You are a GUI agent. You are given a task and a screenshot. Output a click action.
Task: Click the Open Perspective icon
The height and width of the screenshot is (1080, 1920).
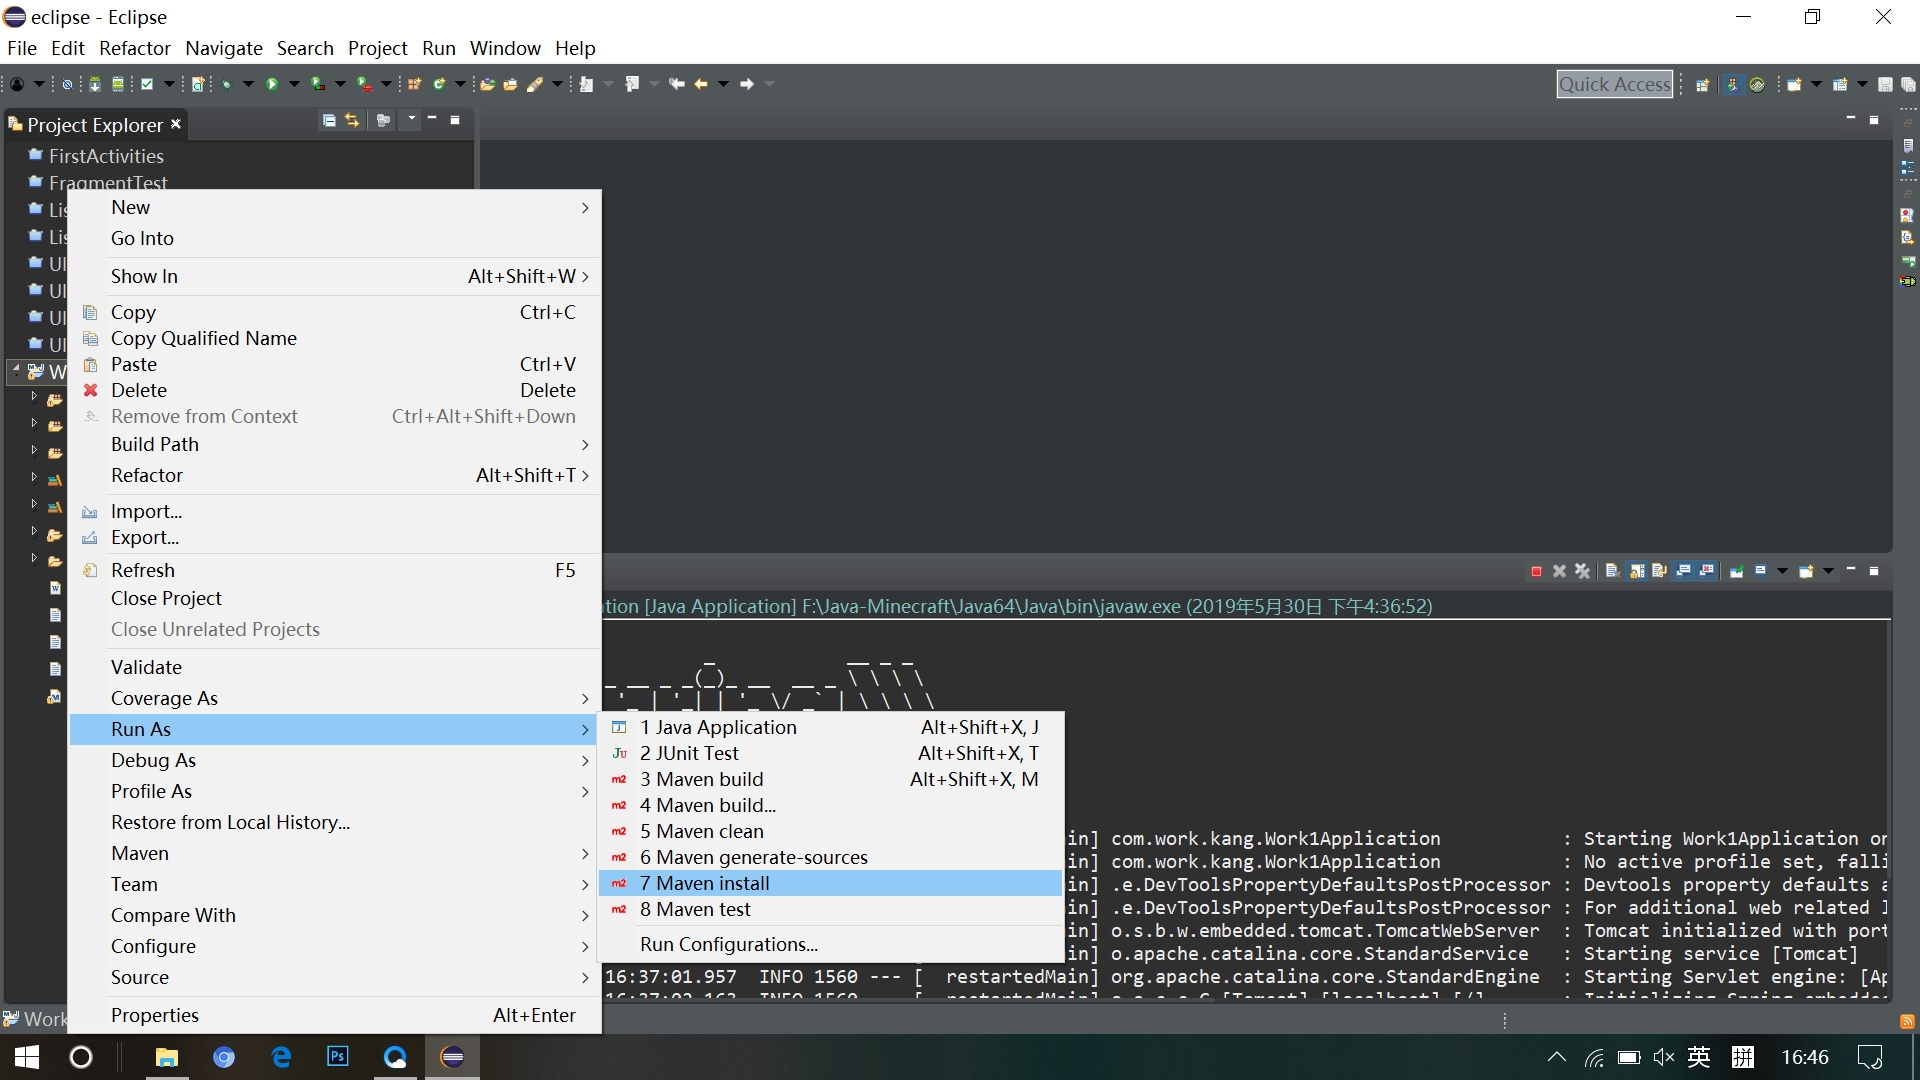1703,85
